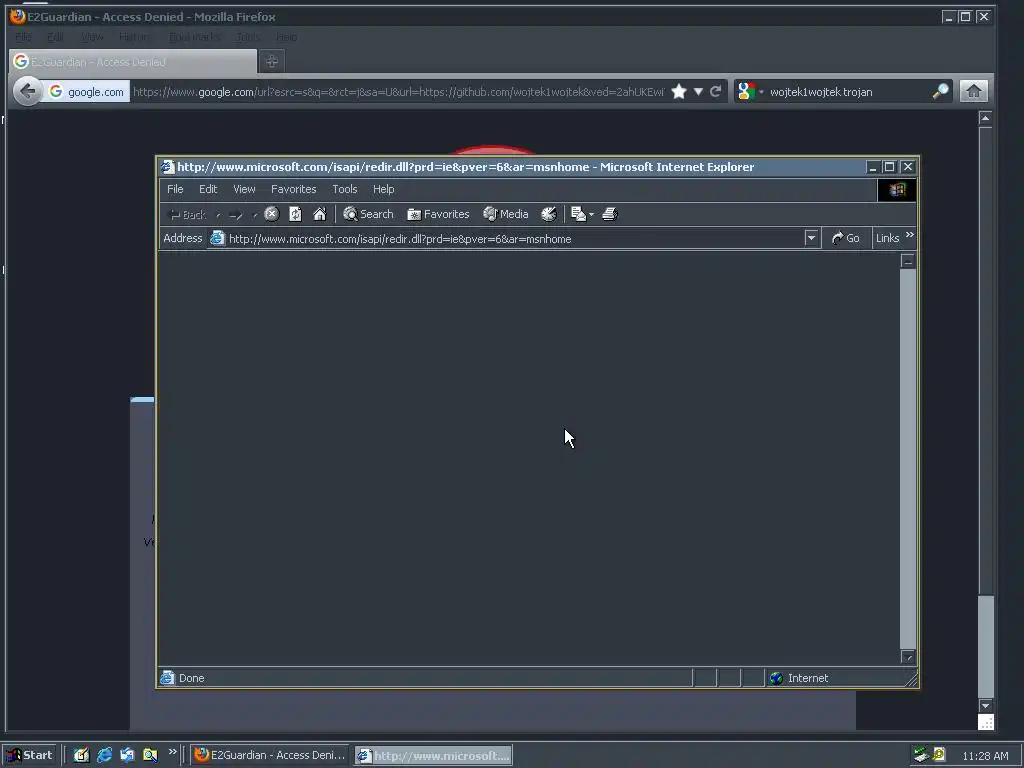Select the E2Guardian - Access Denied Firefox tab
The height and width of the screenshot is (768, 1024).
(133, 61)
